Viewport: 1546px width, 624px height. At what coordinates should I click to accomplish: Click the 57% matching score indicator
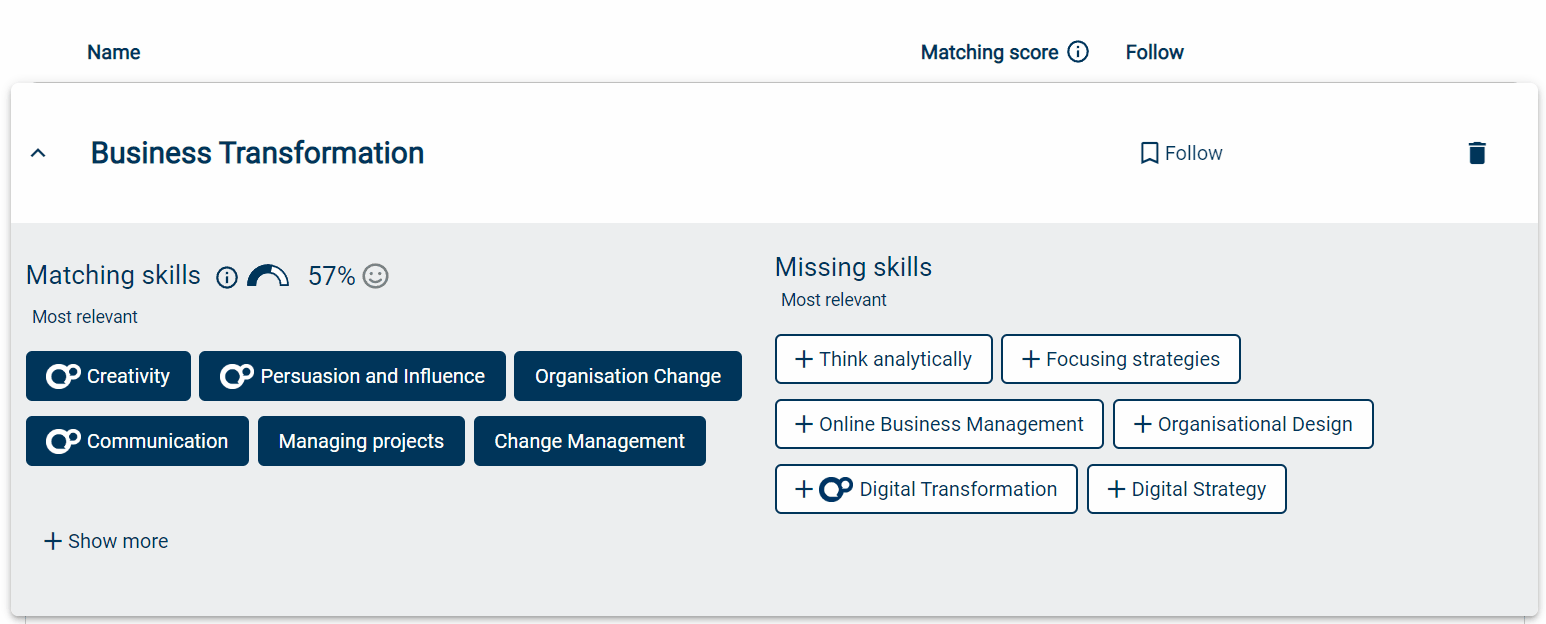pos(330,276)
